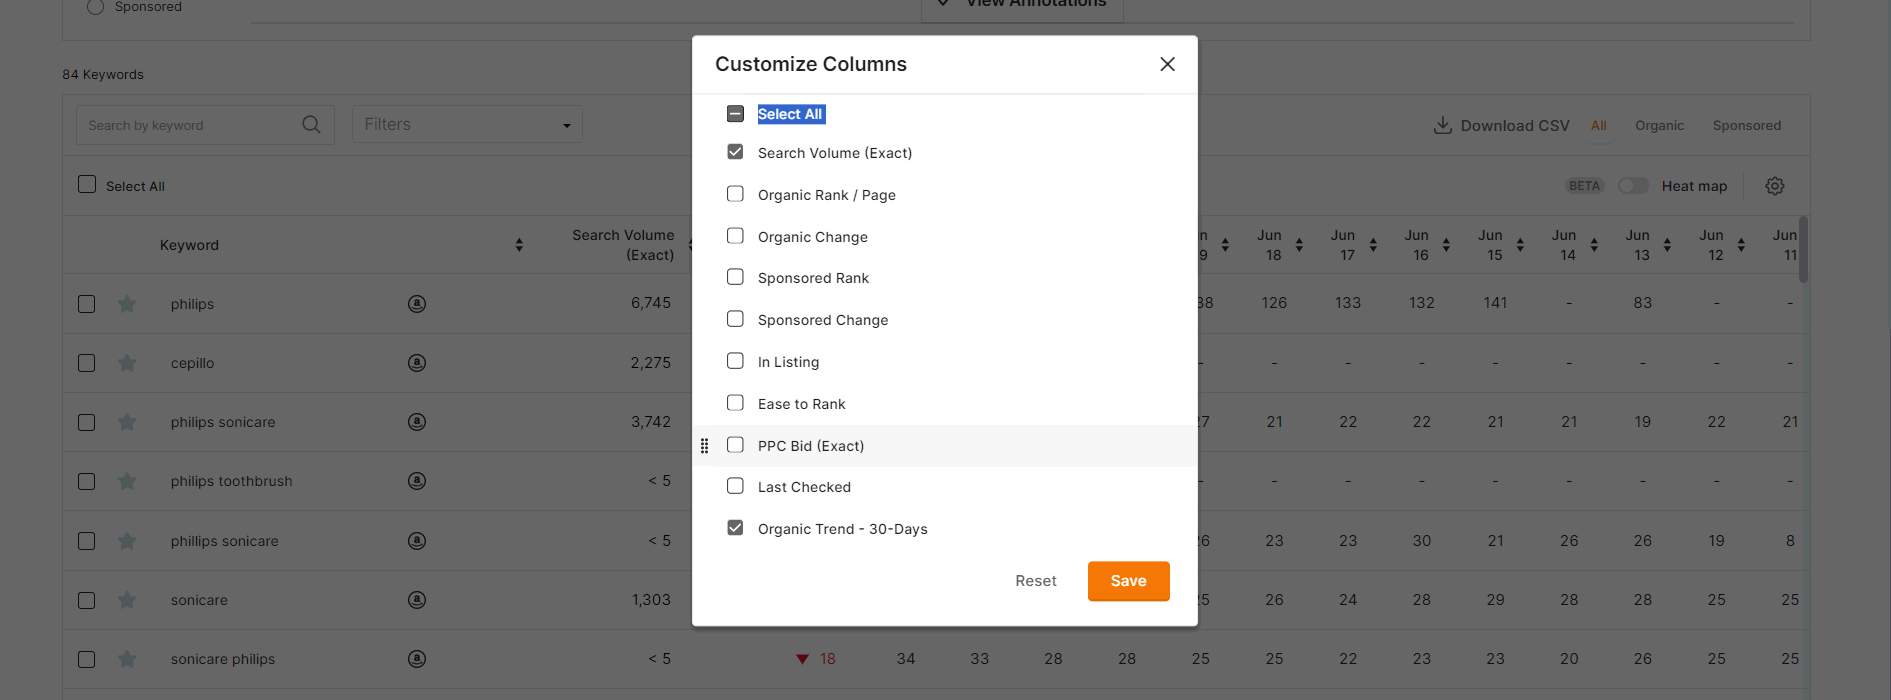Enable the Sponsored Rank column
The height and width of the screenshot is (700, 1891).
coord(735,277)
